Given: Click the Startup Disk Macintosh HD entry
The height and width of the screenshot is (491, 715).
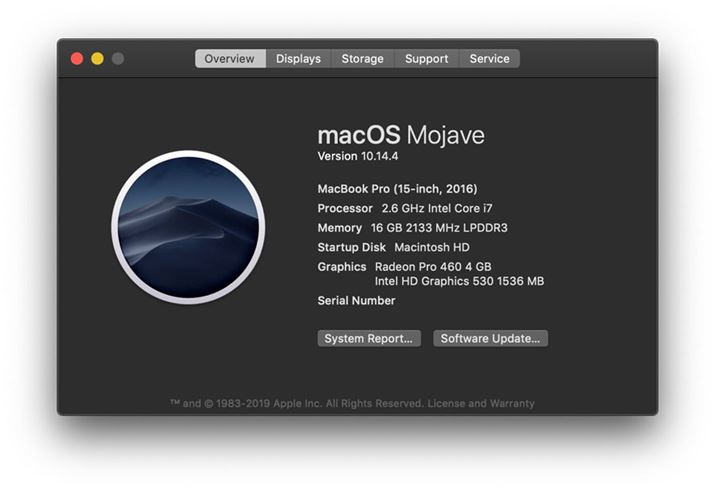Looking at the screenshot, I should coord(393,247).
